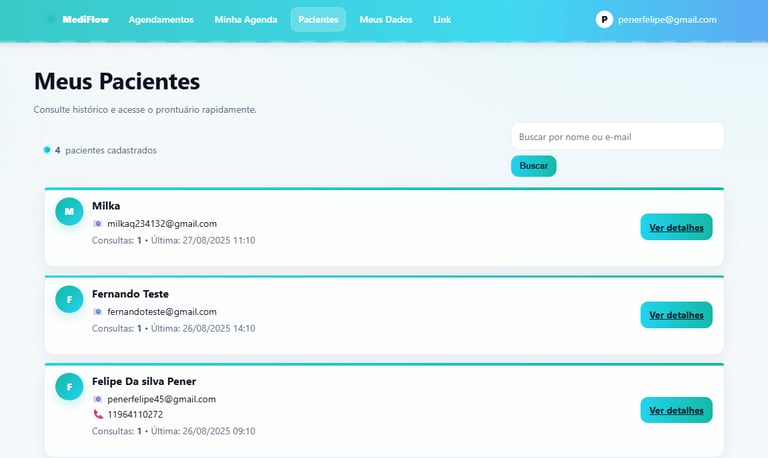
Task: Select the name Felipe Da silva Pener
Action: coord(144,381)
